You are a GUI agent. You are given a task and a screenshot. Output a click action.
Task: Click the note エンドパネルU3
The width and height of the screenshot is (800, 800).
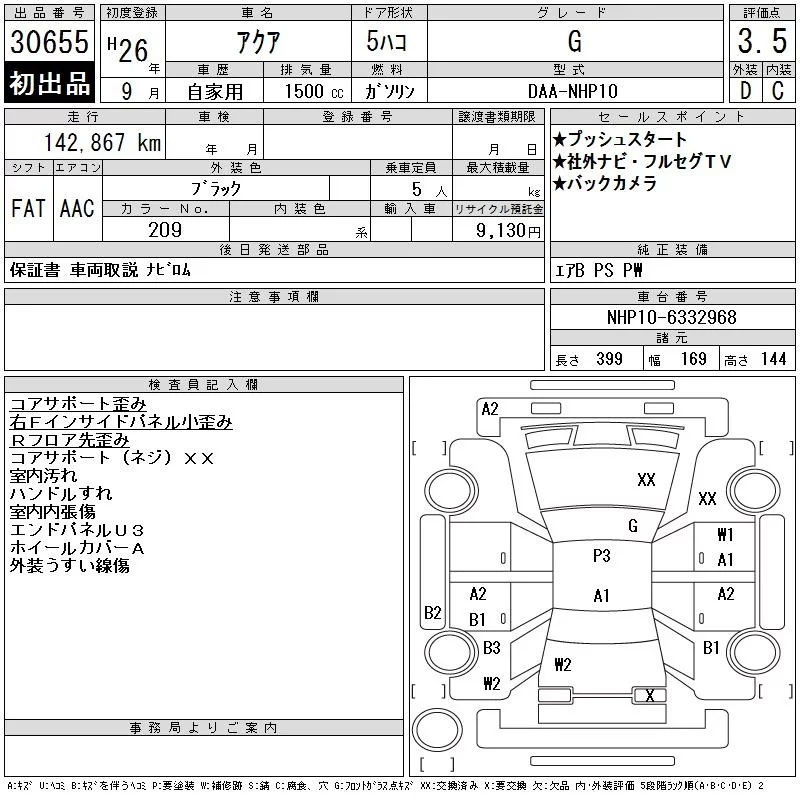(x=77, y=530)
